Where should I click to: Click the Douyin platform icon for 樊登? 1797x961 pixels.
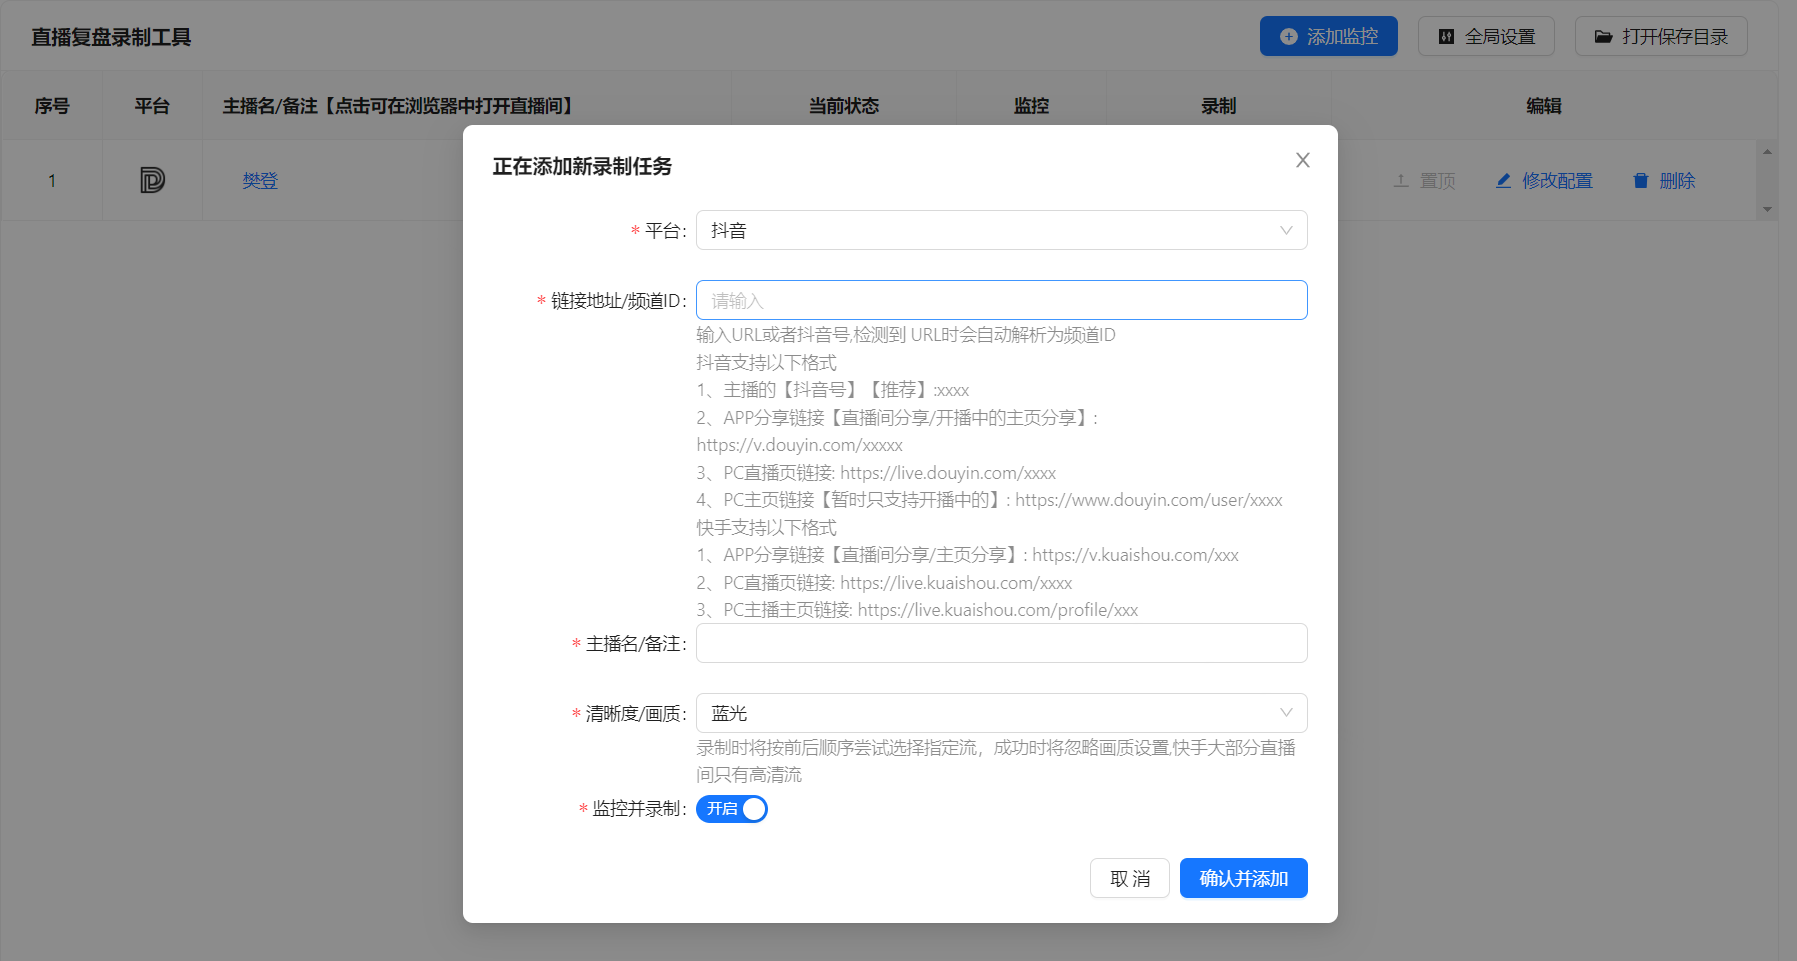[x=152, y=180]
